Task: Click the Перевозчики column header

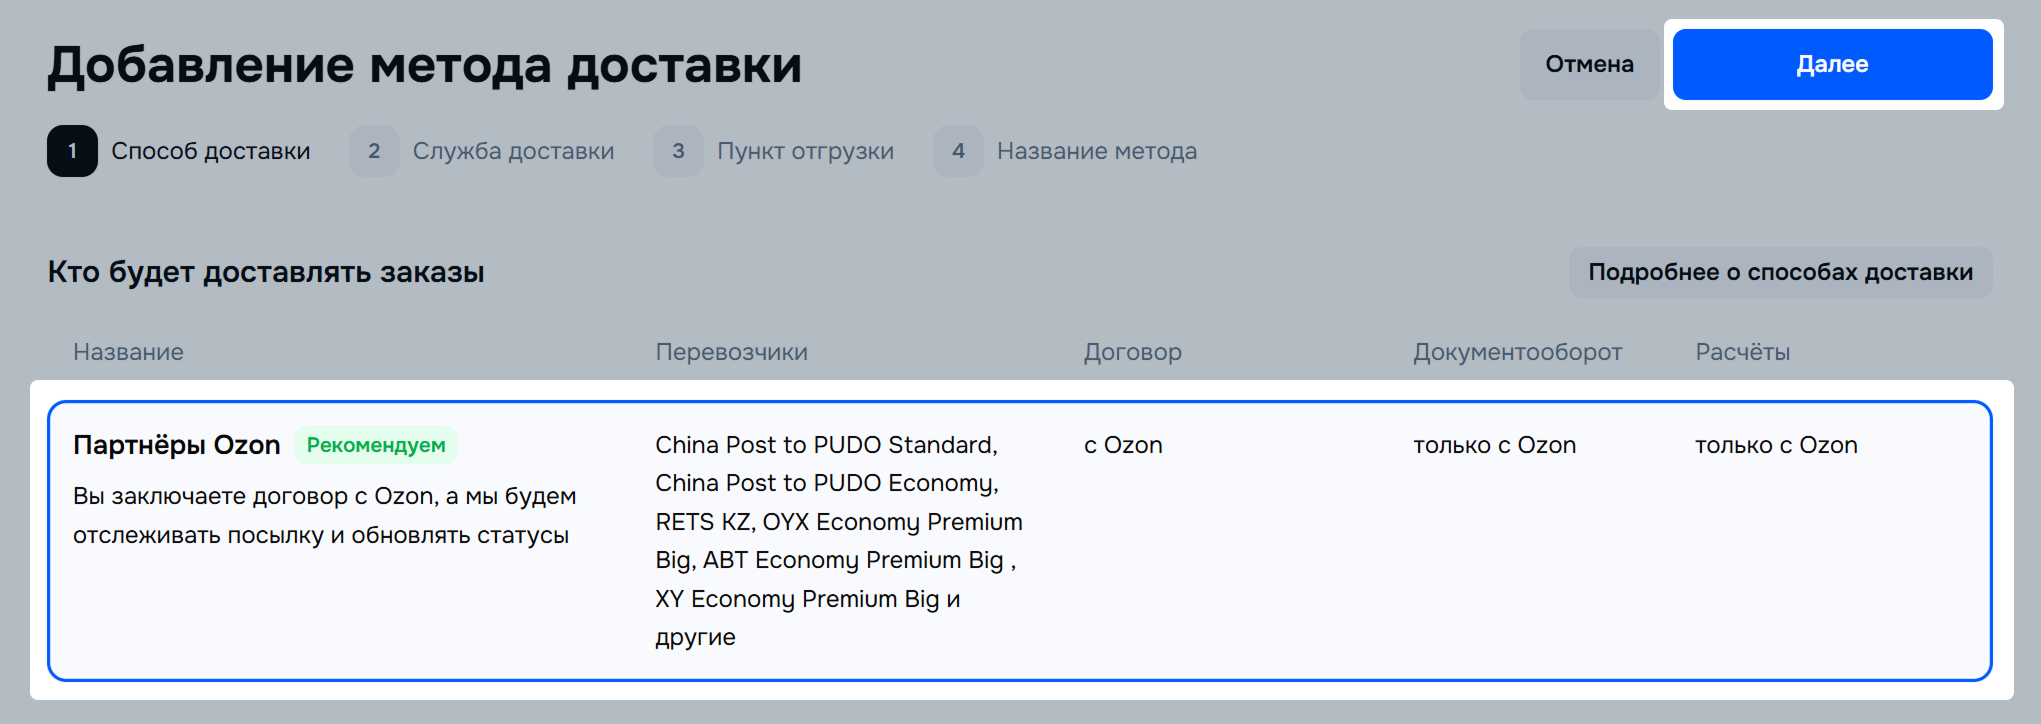Action: pyautogui.click(x=731, y=352)
